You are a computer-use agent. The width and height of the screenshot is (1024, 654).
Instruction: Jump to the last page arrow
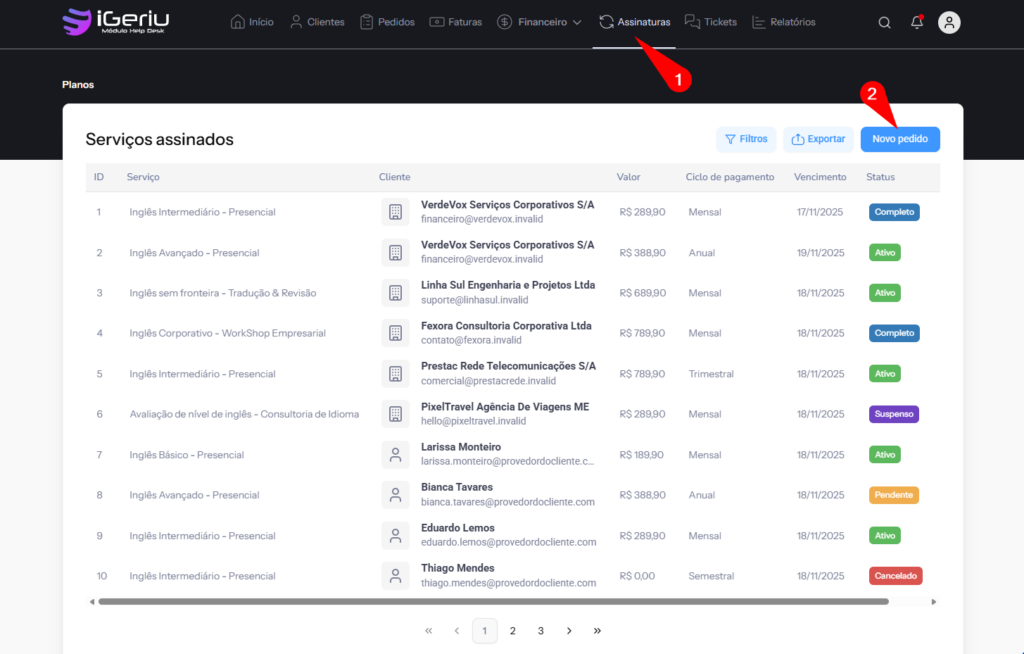tap(597, 631)
